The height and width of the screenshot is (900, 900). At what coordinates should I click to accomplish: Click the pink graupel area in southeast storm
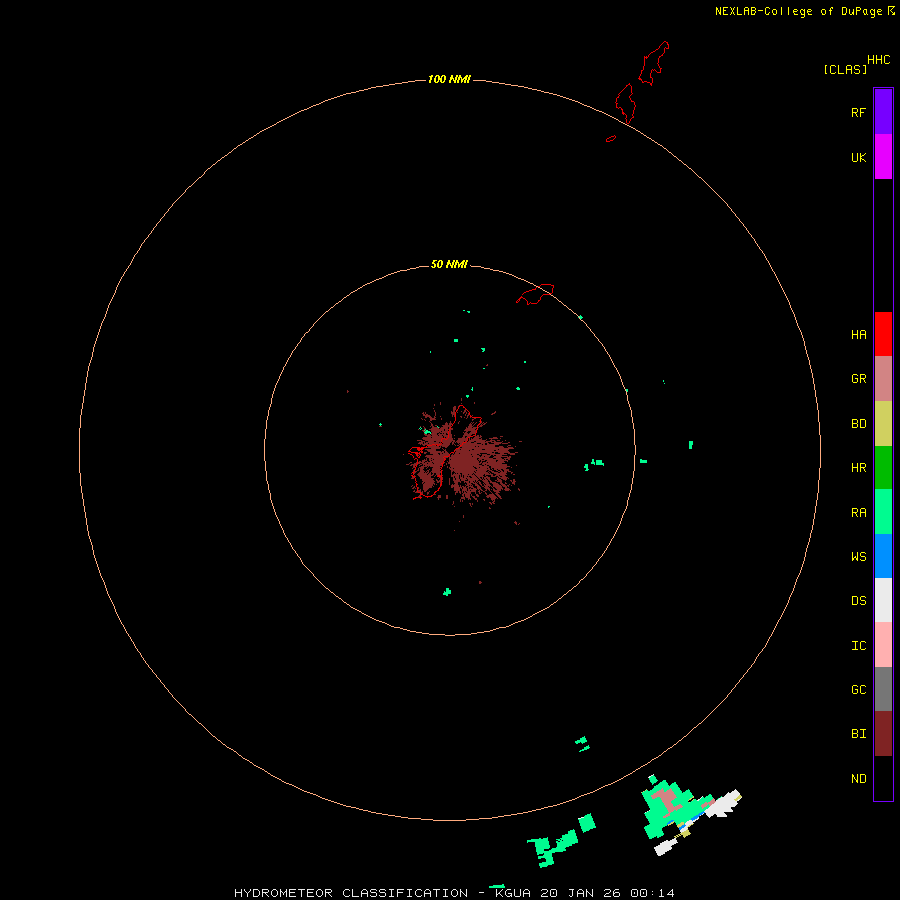tap(670, 800)
